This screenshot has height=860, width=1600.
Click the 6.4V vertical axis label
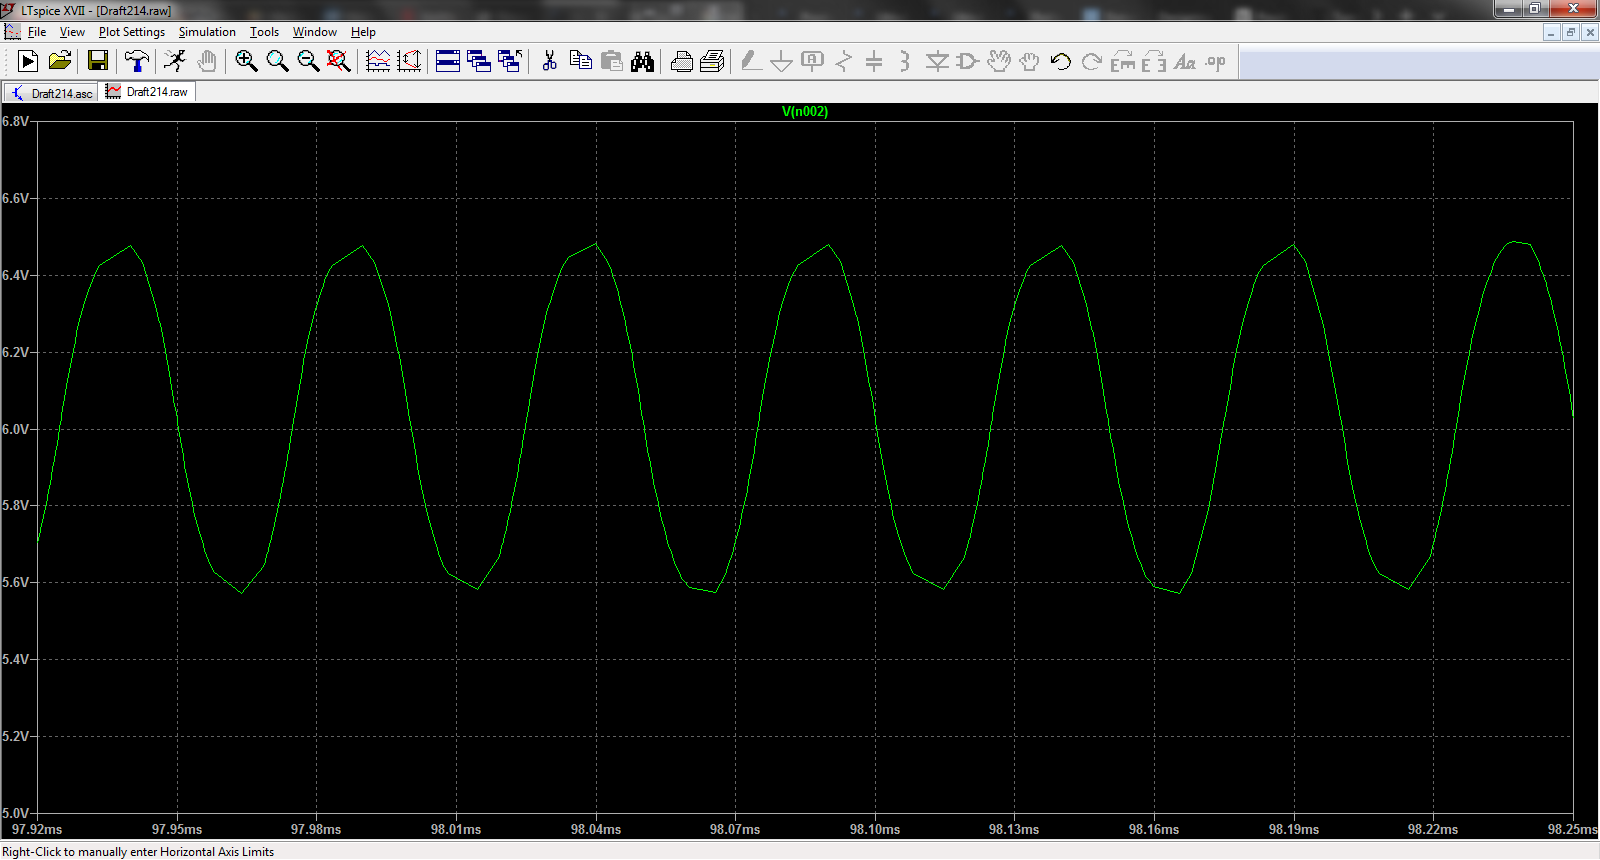point(15,275)
